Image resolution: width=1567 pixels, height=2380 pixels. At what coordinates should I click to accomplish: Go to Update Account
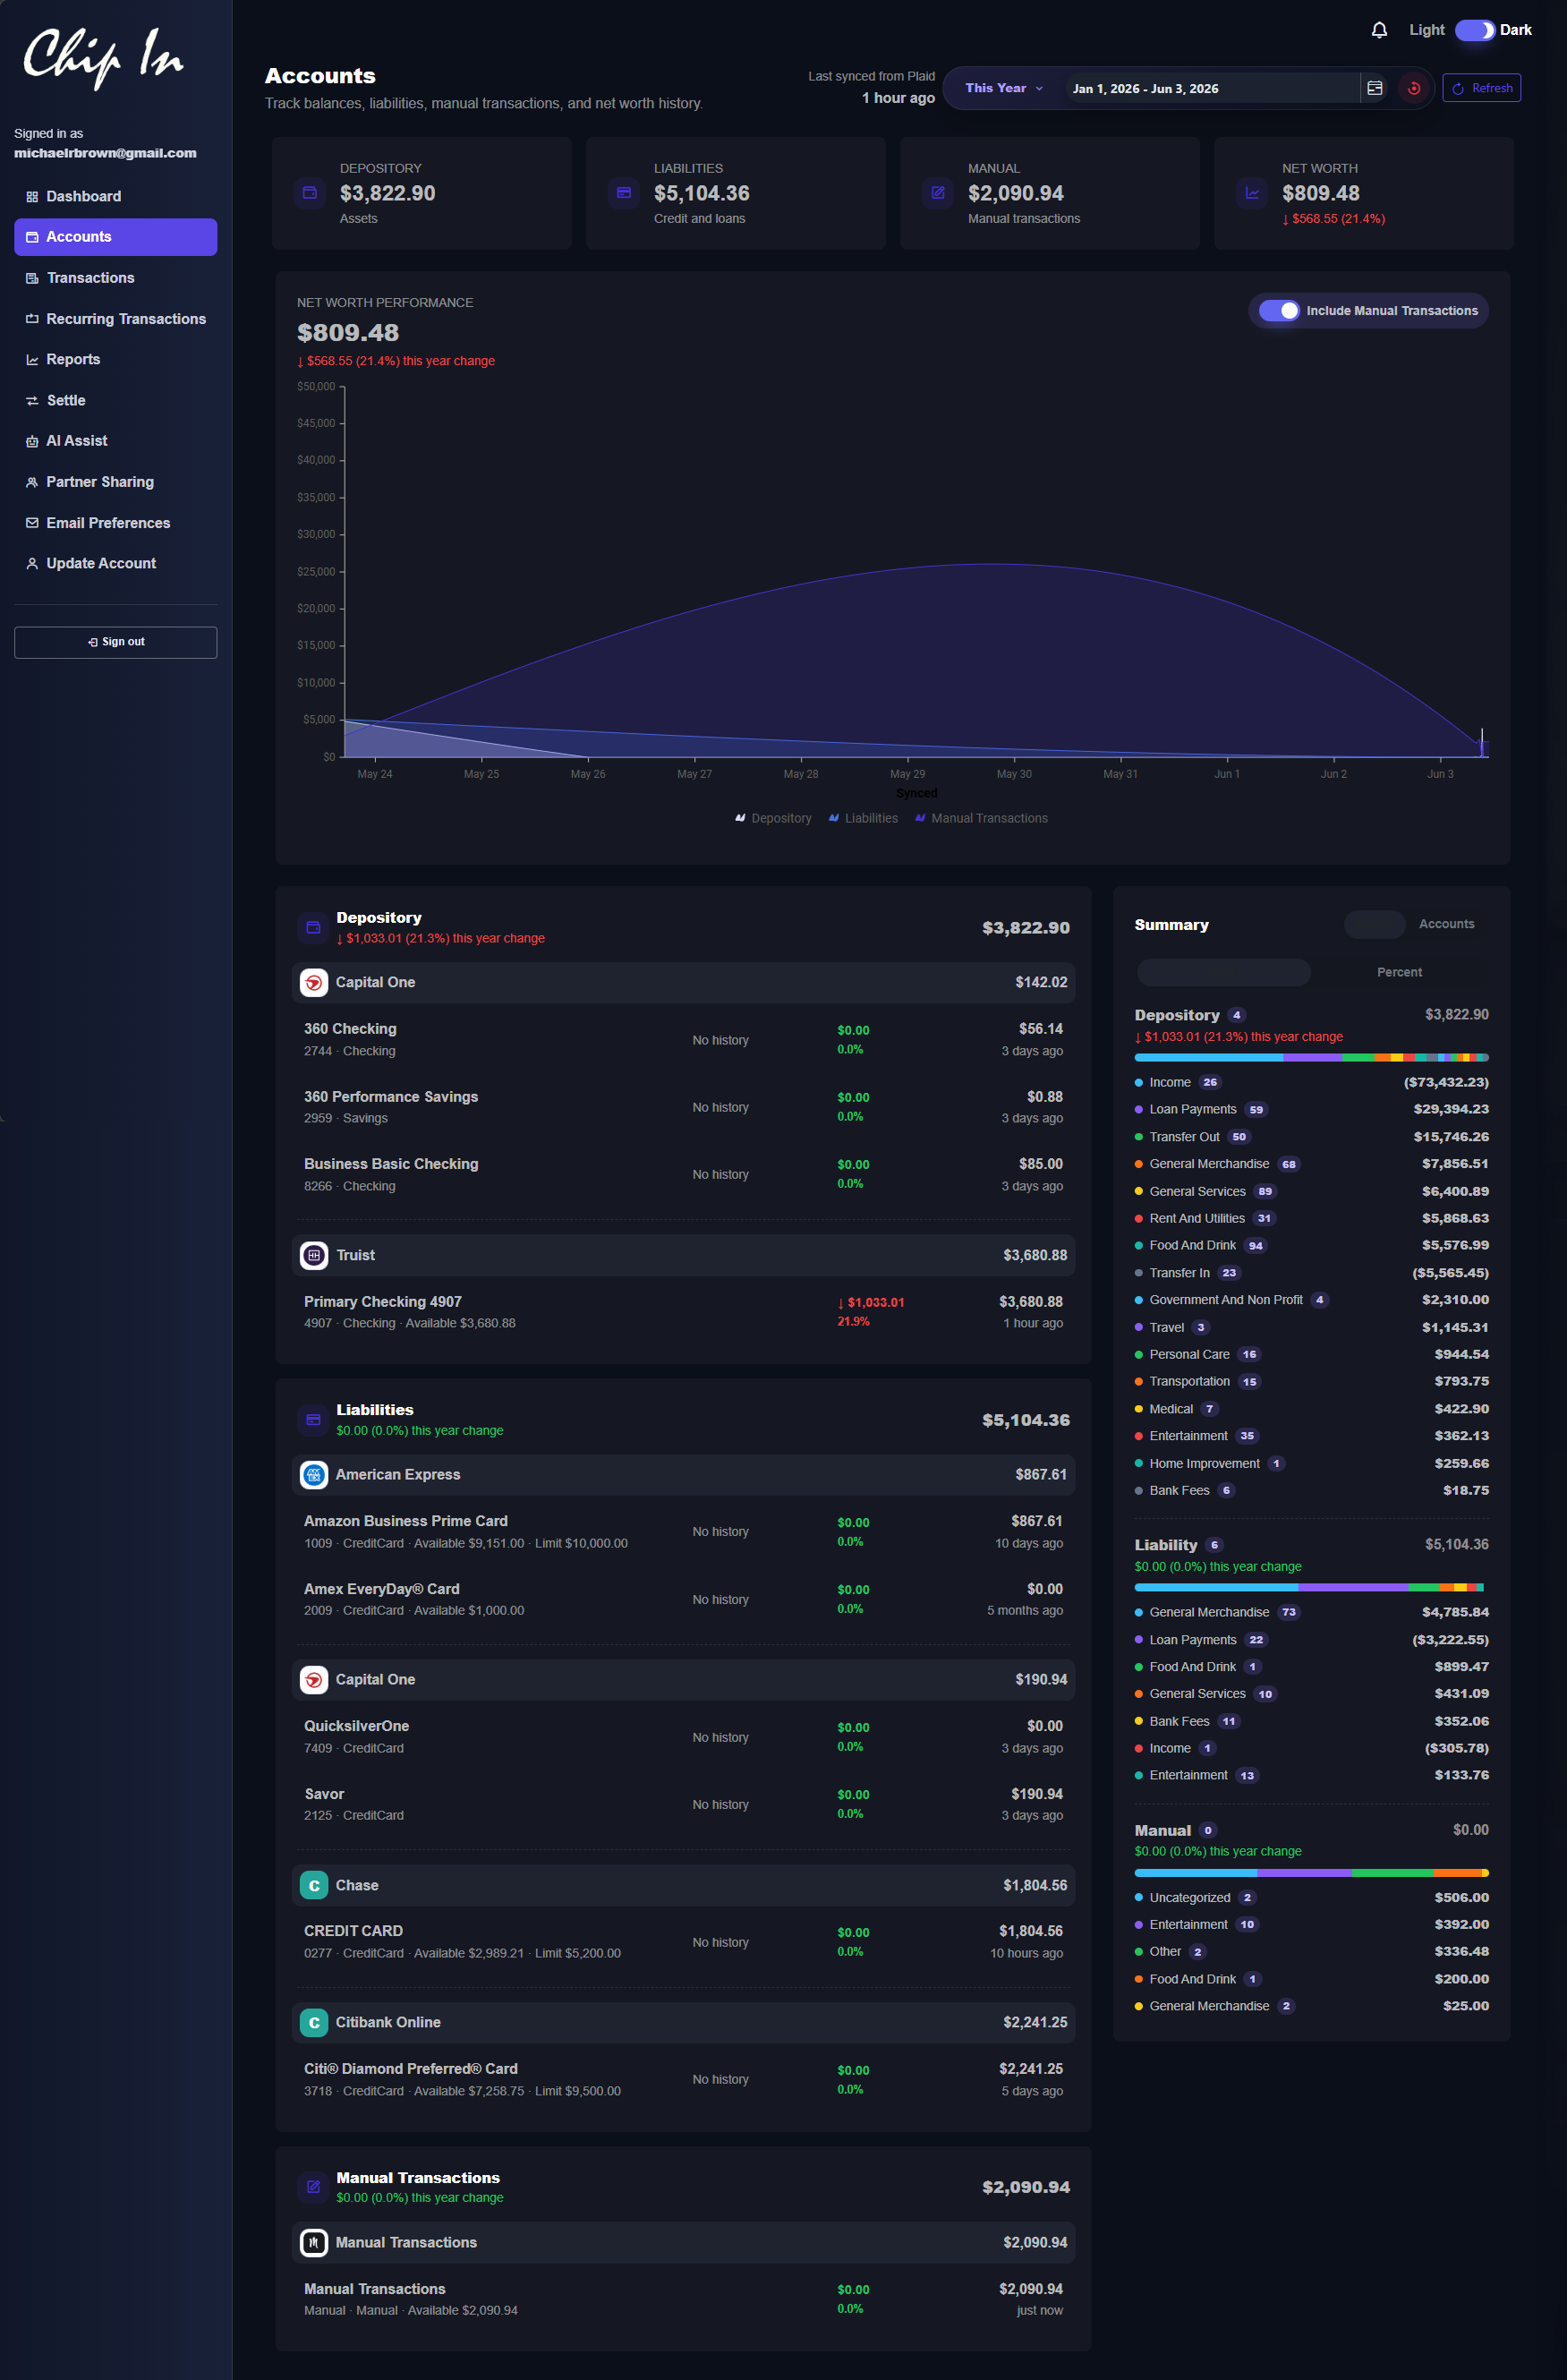tap(115, 564)
